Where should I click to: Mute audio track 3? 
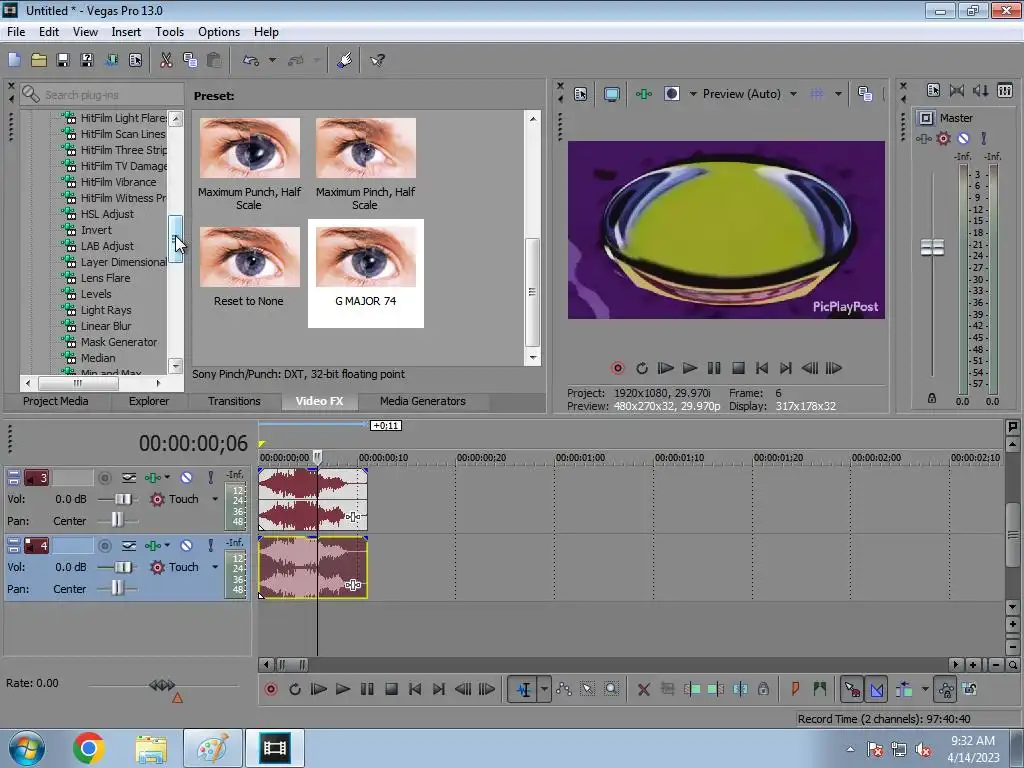pyautogui.click(x=186, y=477)
